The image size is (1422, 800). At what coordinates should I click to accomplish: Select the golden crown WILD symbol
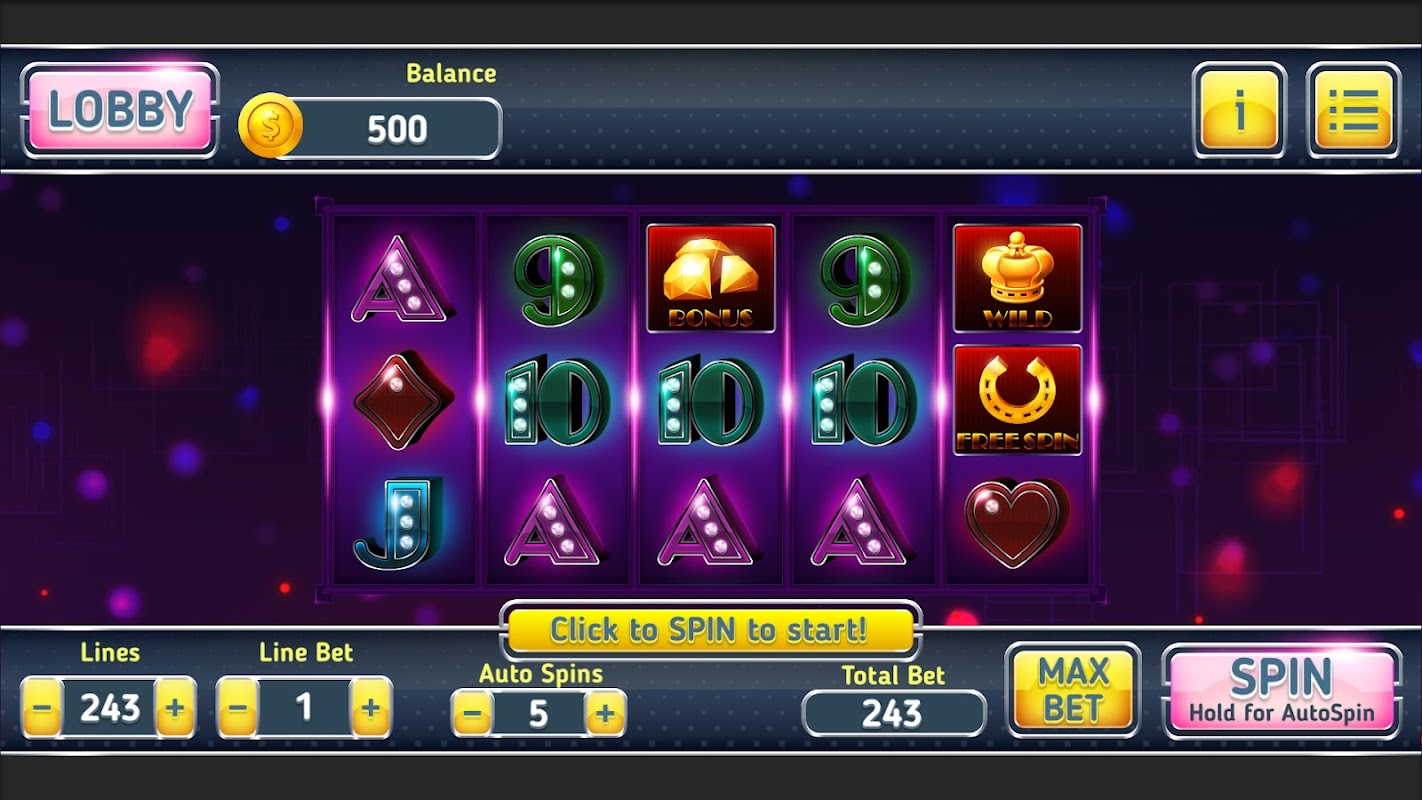click(x=1017, y=278)
